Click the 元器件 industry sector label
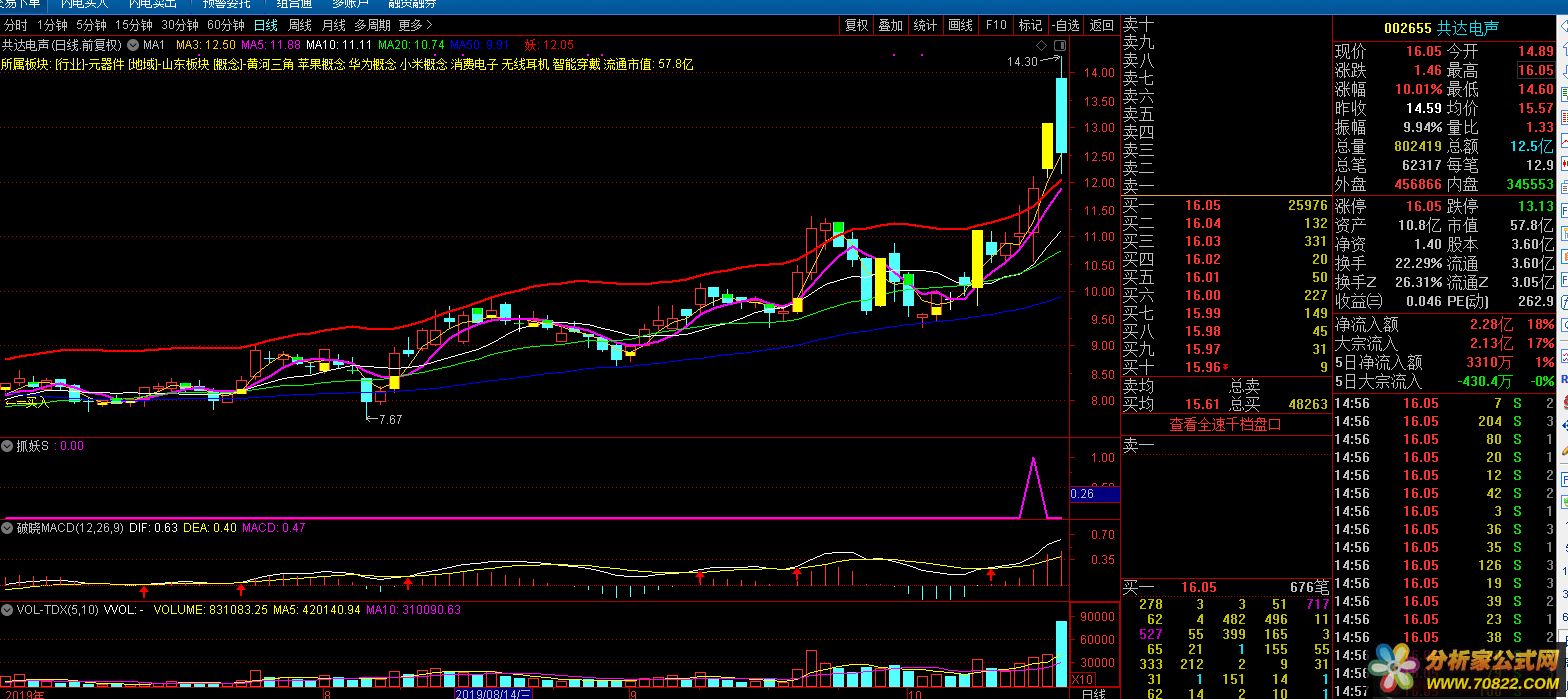Screen dimensions: 1568x699 pos(105,64)
